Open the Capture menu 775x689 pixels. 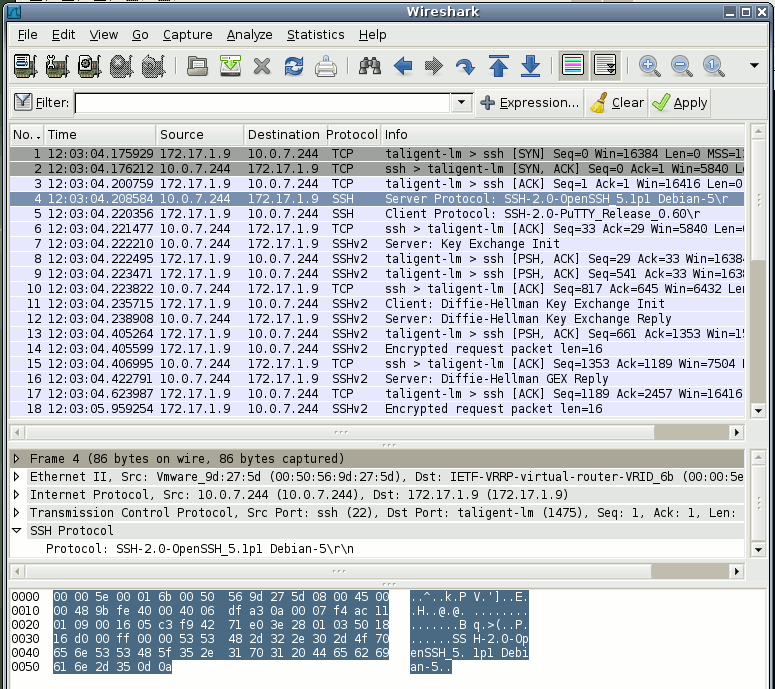tap(187, 35)
